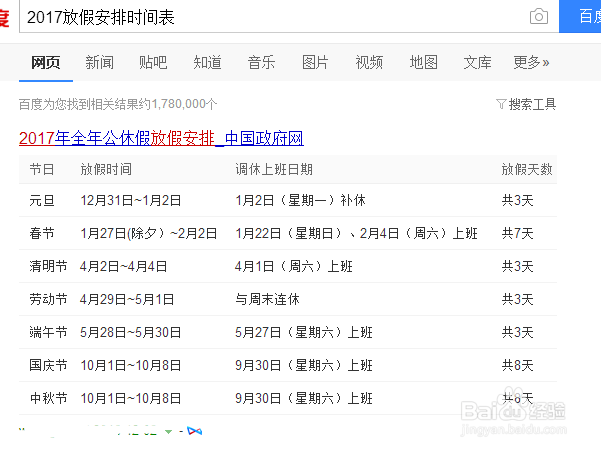The height and width of the screenshot is (451, 601).
Task: Click the 与周末连休 cell
Action: click(268, 299)
